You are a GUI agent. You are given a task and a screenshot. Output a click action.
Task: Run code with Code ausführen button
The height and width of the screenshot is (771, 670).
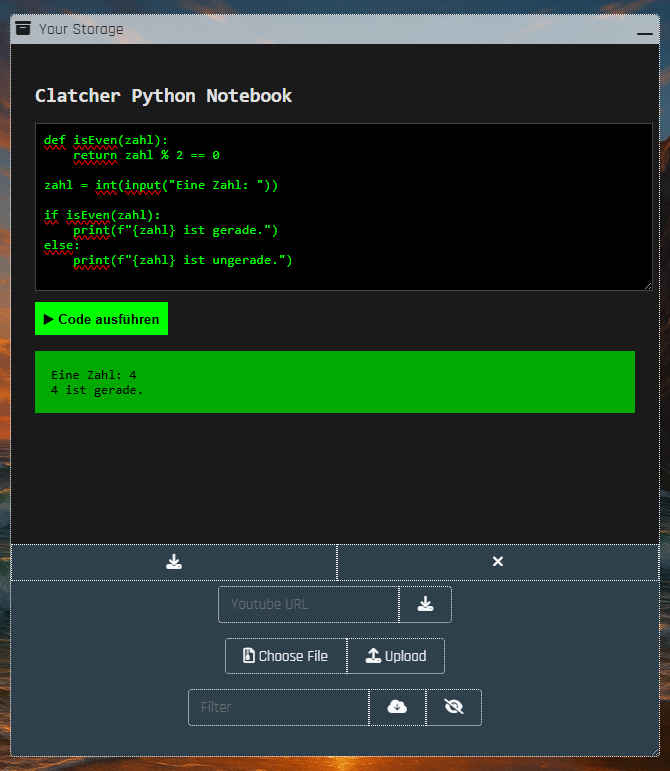tap(101, 319)
